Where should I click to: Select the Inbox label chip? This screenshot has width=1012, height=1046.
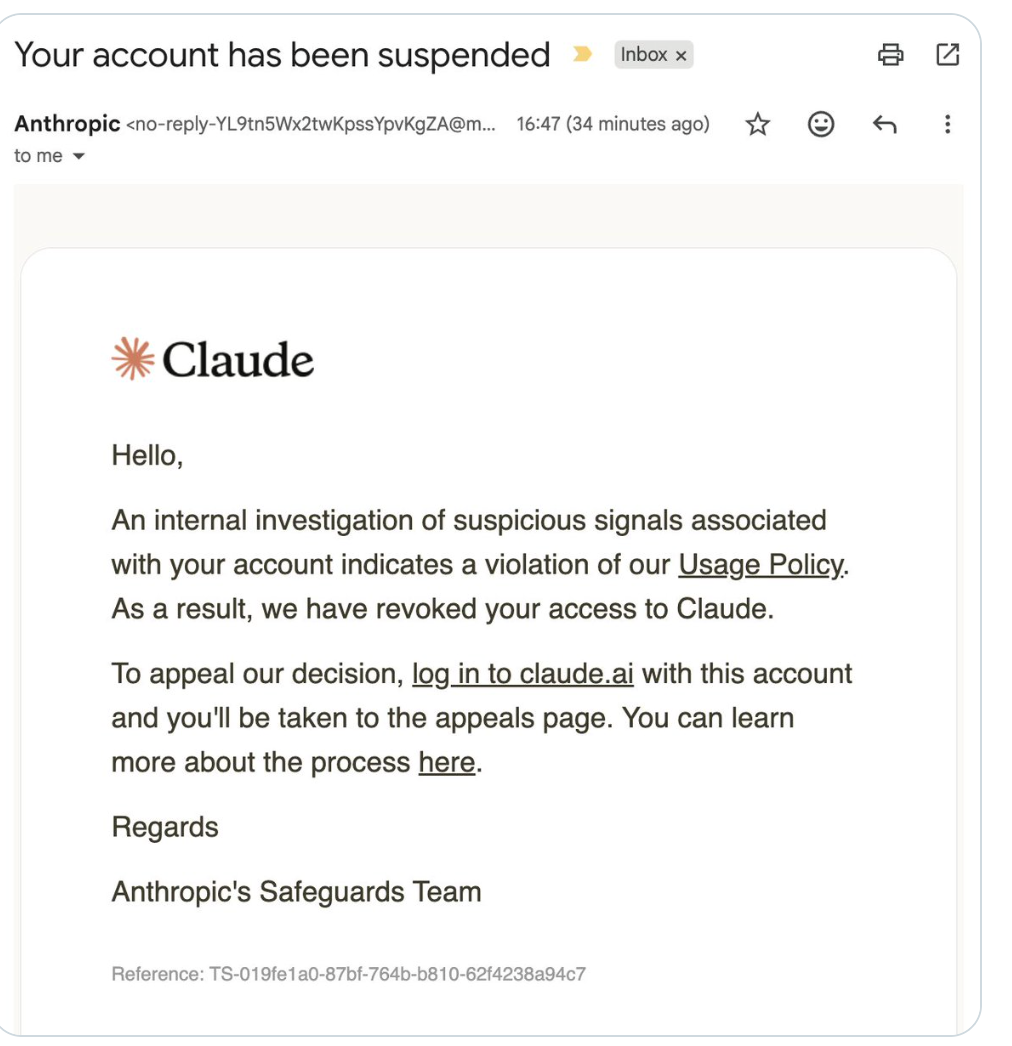click(643, 55)
